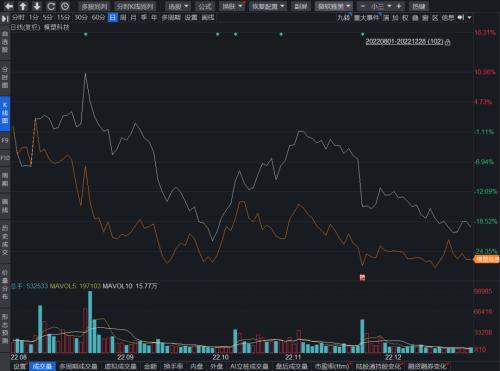Expand the 小三 size dropdown

pos(381,6)
